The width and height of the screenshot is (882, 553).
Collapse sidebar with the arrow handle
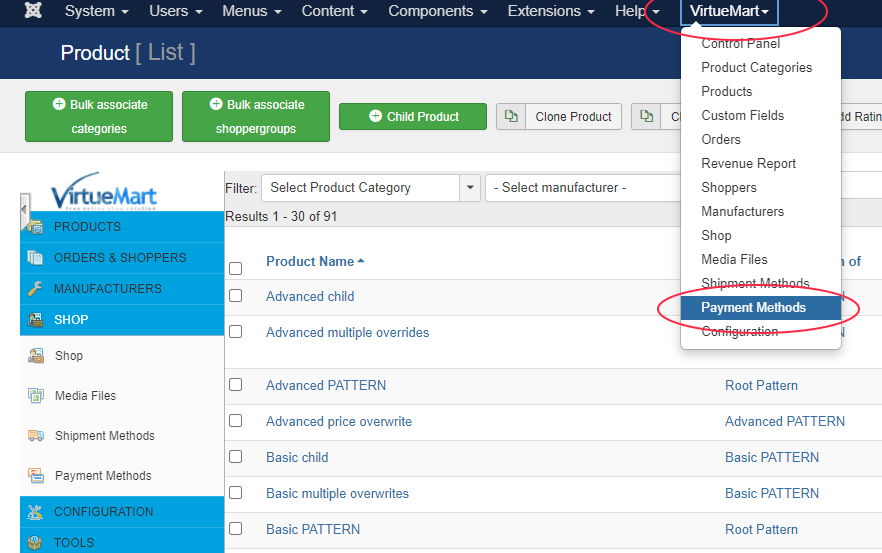[24, 208]
